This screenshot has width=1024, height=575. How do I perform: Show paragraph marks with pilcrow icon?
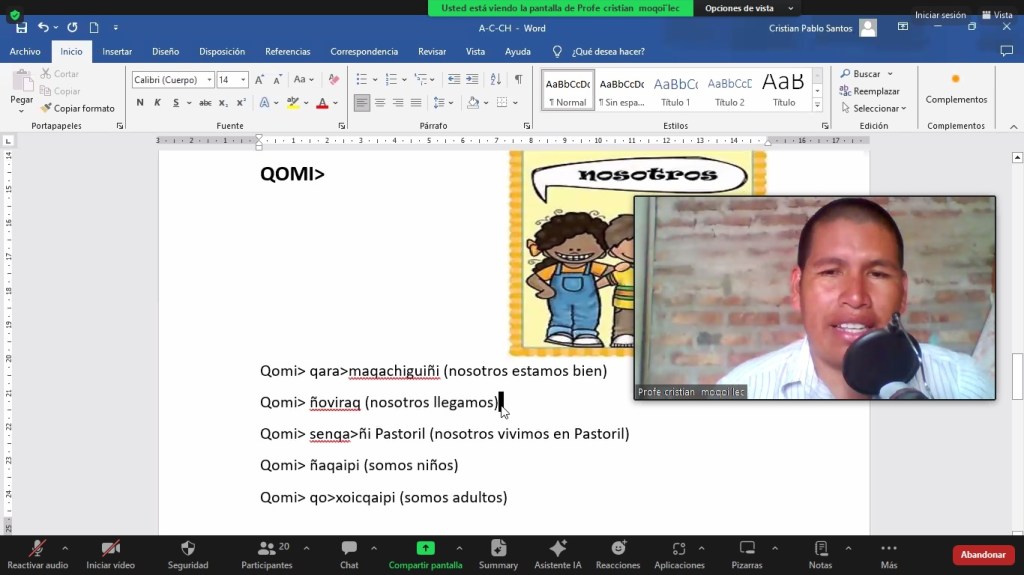[x=518, y=79]
